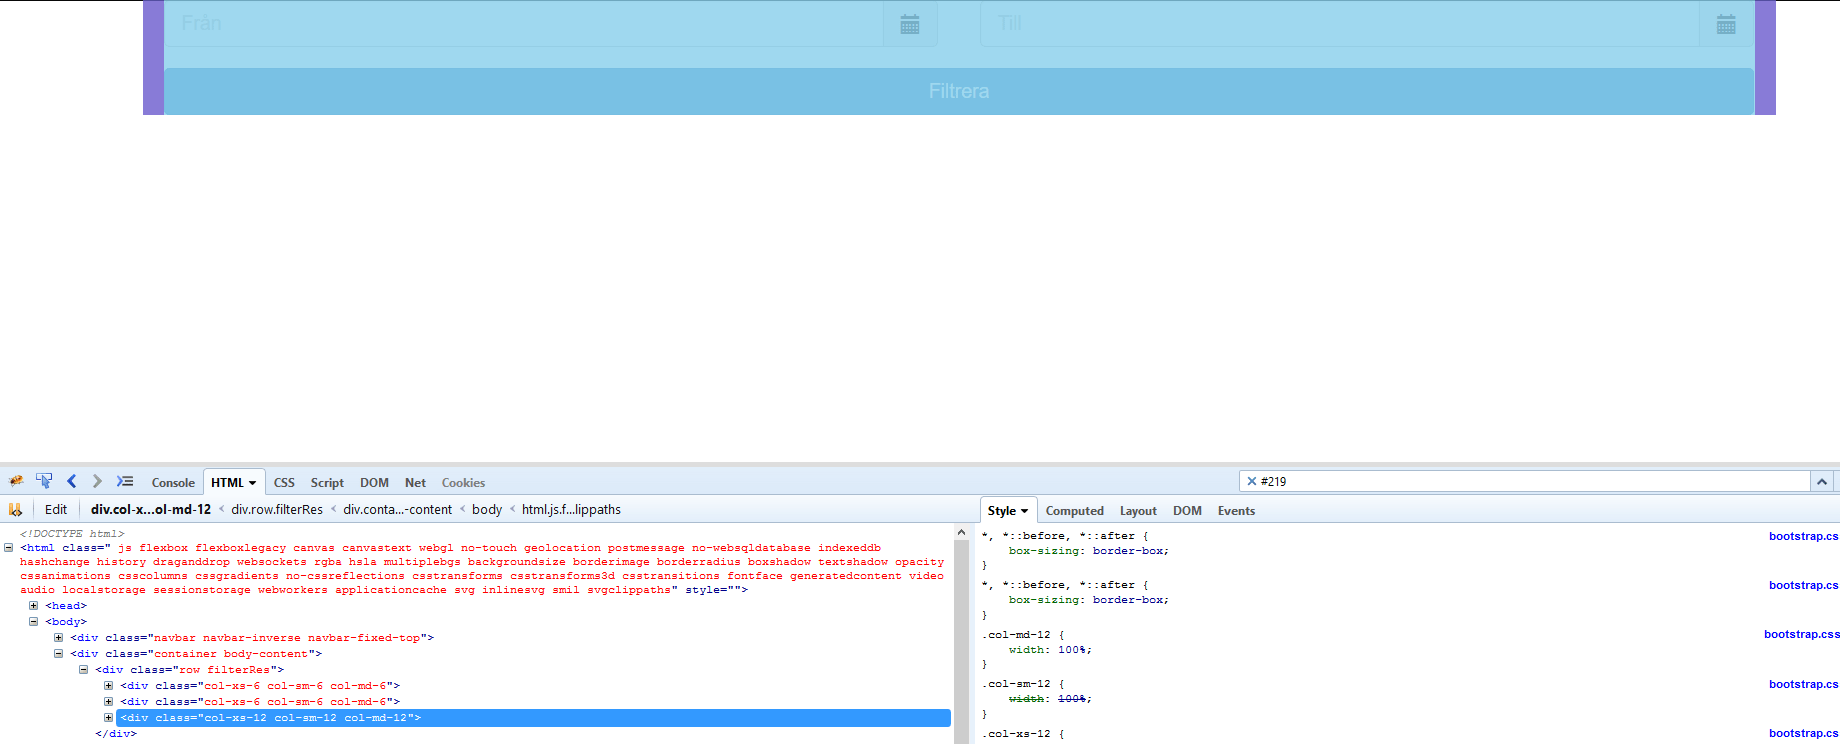Select div.col-x...ol-md-12 breadcrumb item

(x=151, y=509)
